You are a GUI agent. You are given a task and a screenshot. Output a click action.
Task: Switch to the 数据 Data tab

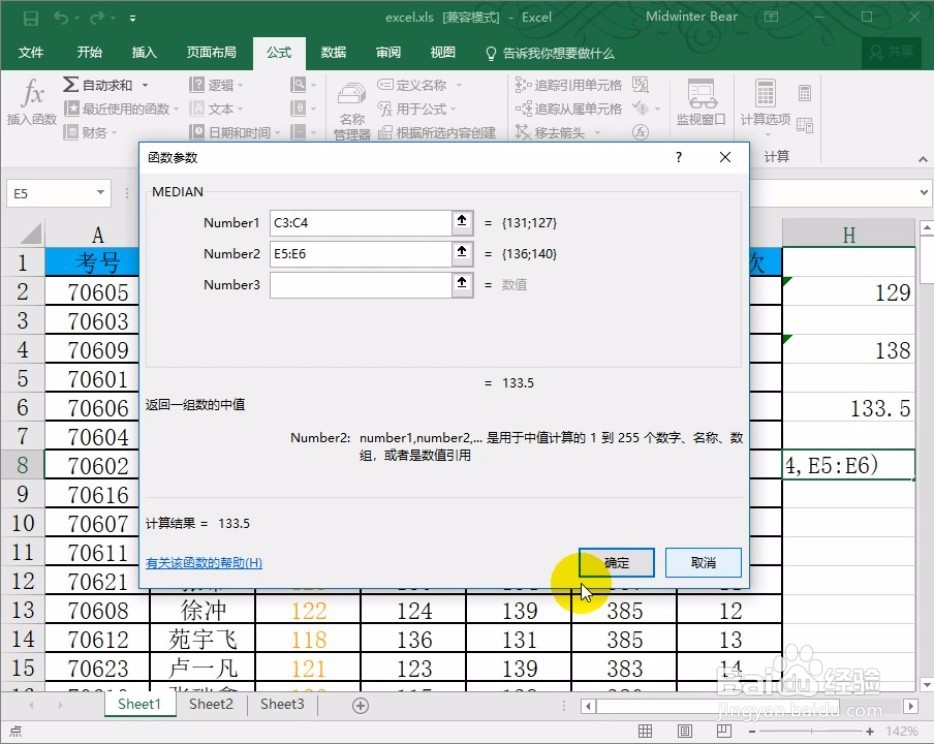(x=334, y=52)
